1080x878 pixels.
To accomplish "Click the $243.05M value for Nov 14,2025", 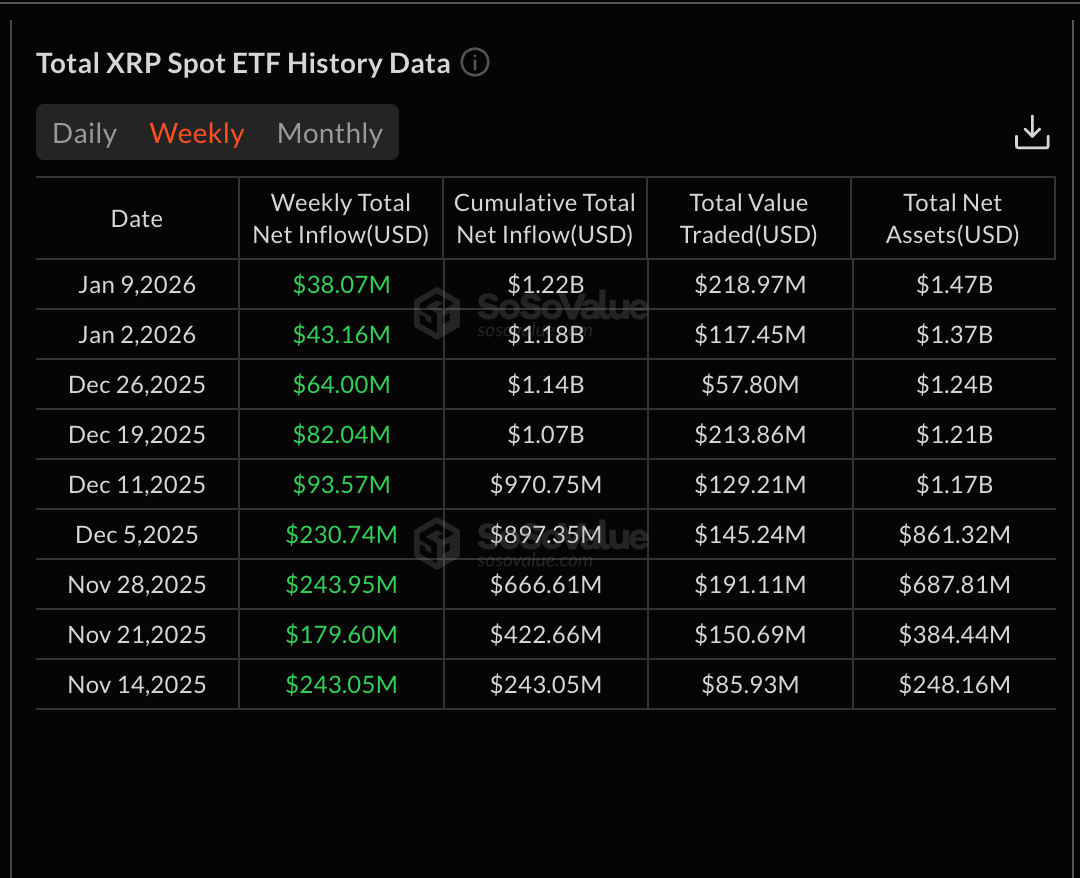I will click(x=341, y=684).
